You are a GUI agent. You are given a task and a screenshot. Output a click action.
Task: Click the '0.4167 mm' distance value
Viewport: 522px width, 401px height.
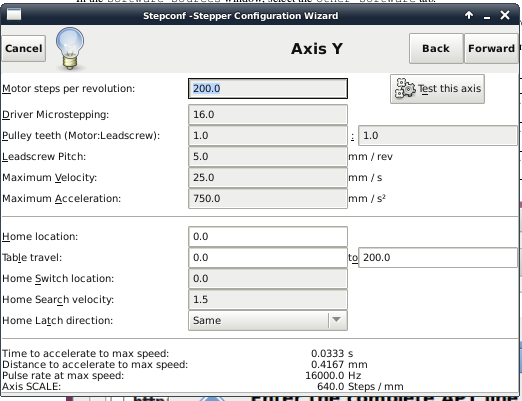339,364
